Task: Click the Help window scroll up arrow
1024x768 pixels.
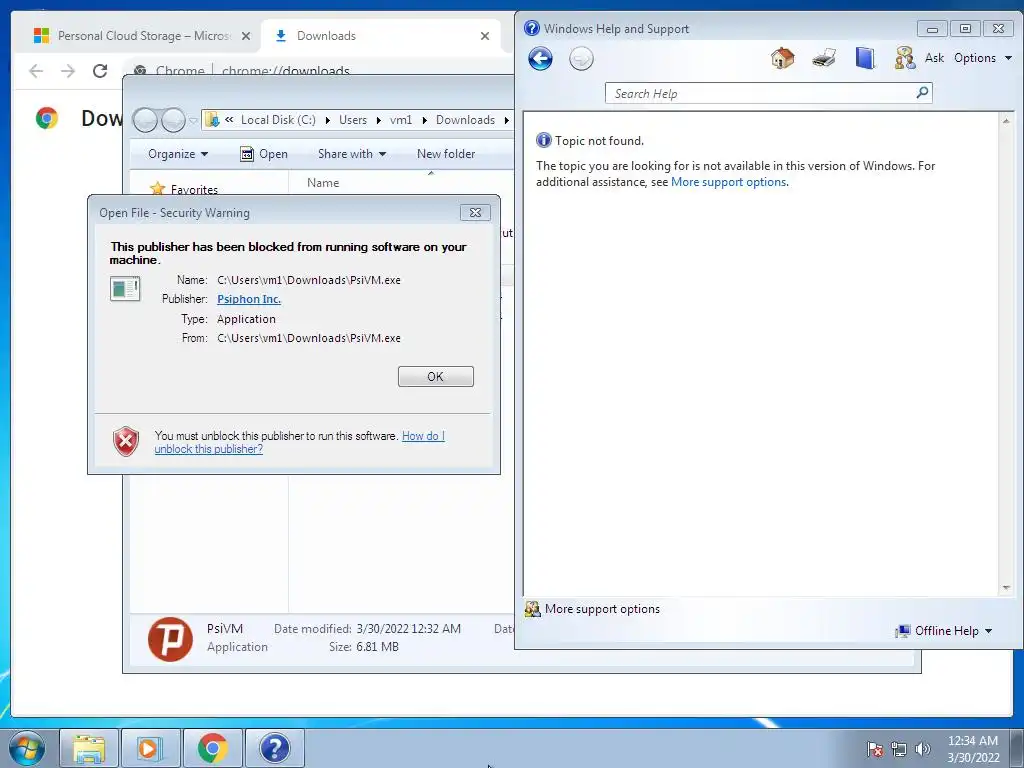Action: [1006, 121]
